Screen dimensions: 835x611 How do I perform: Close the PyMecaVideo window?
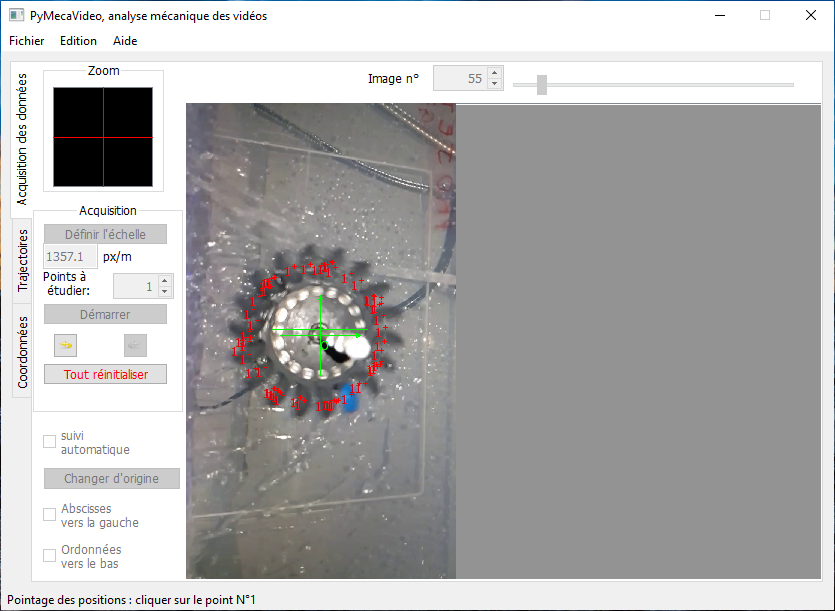pos(810,16)
